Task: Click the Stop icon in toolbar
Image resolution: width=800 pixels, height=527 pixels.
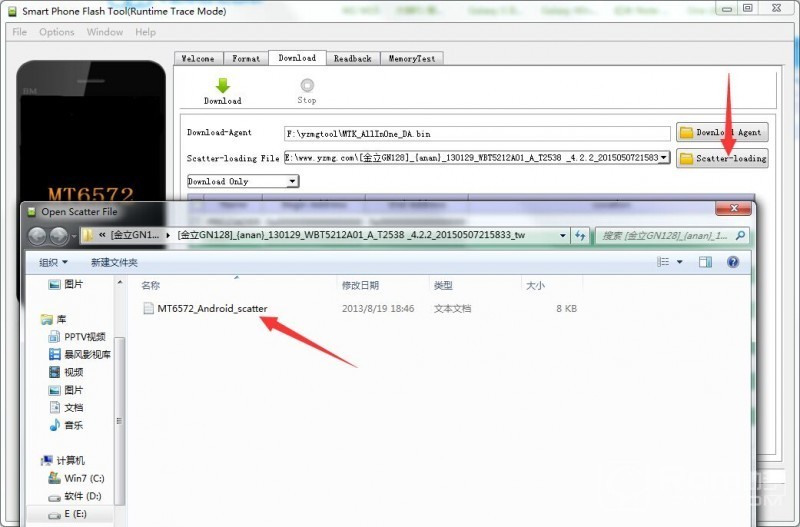Action: point(307,85)
